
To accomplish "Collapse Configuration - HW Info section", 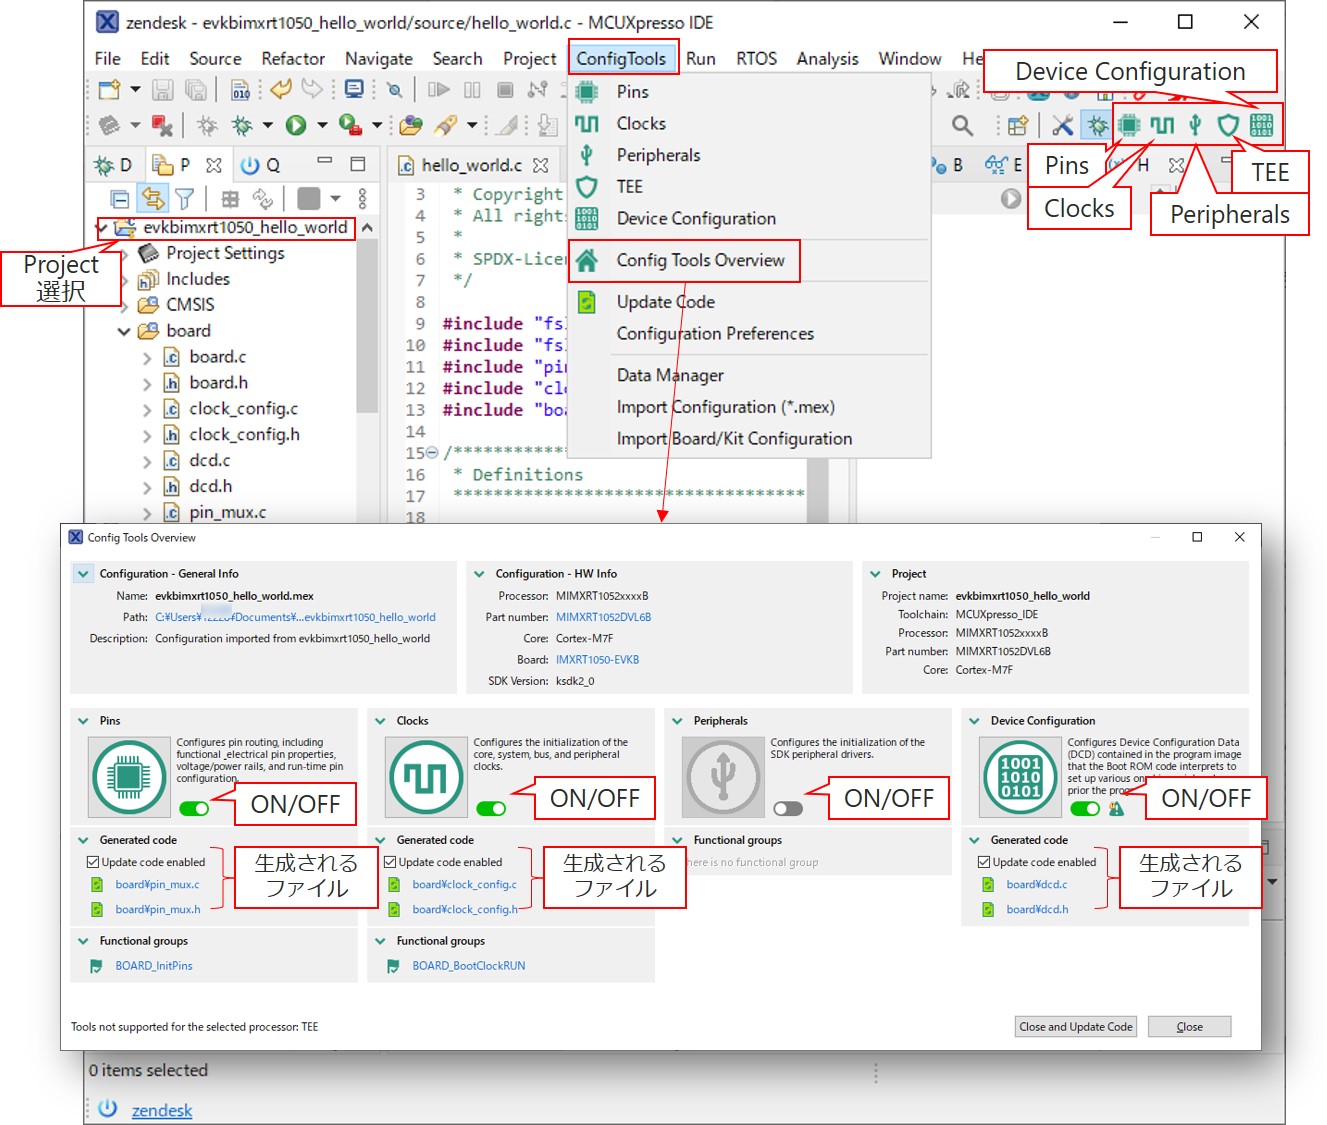I will (479, 574).
